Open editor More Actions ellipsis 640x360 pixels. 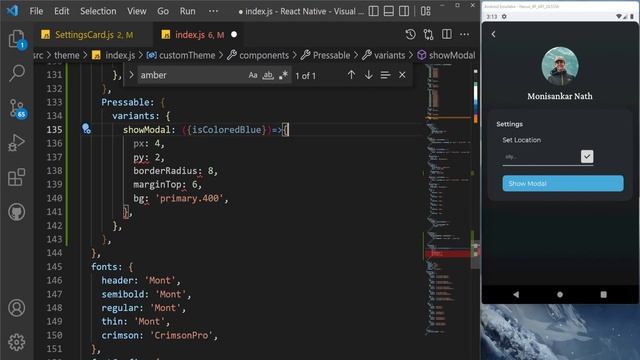pyautogui.click(x=464, y=35)
